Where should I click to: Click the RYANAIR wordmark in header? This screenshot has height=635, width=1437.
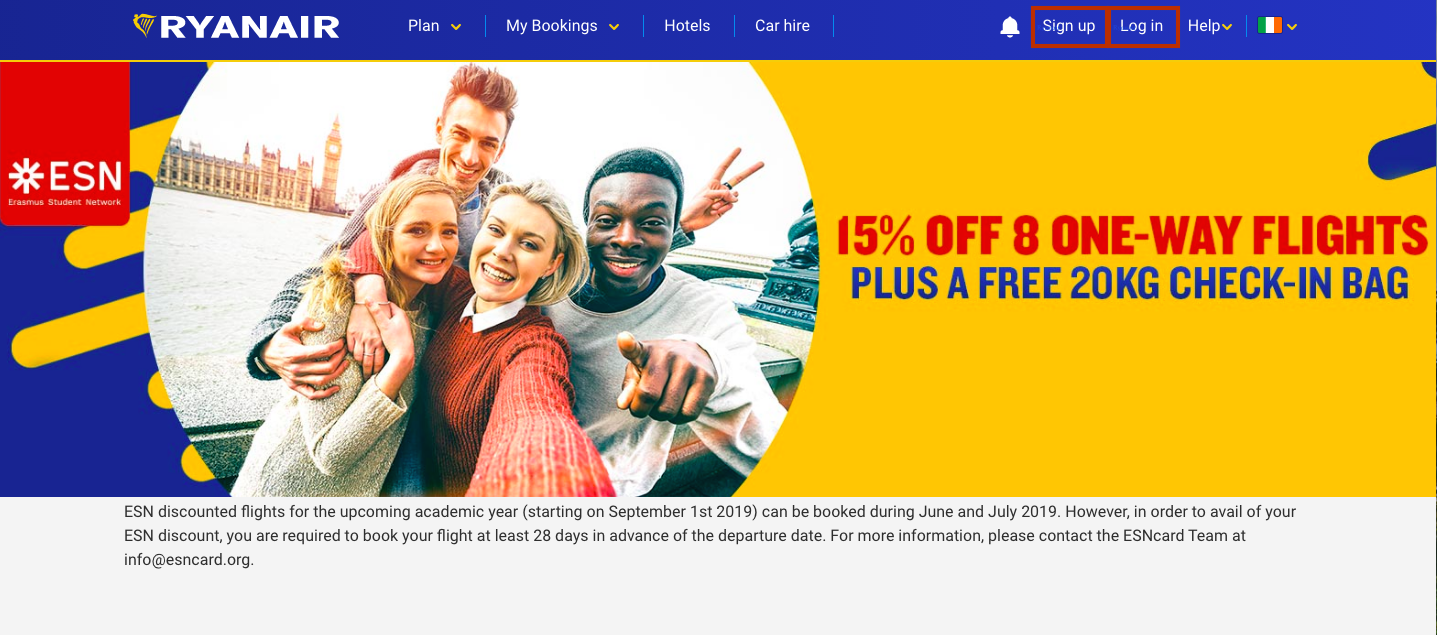point(250,27)
